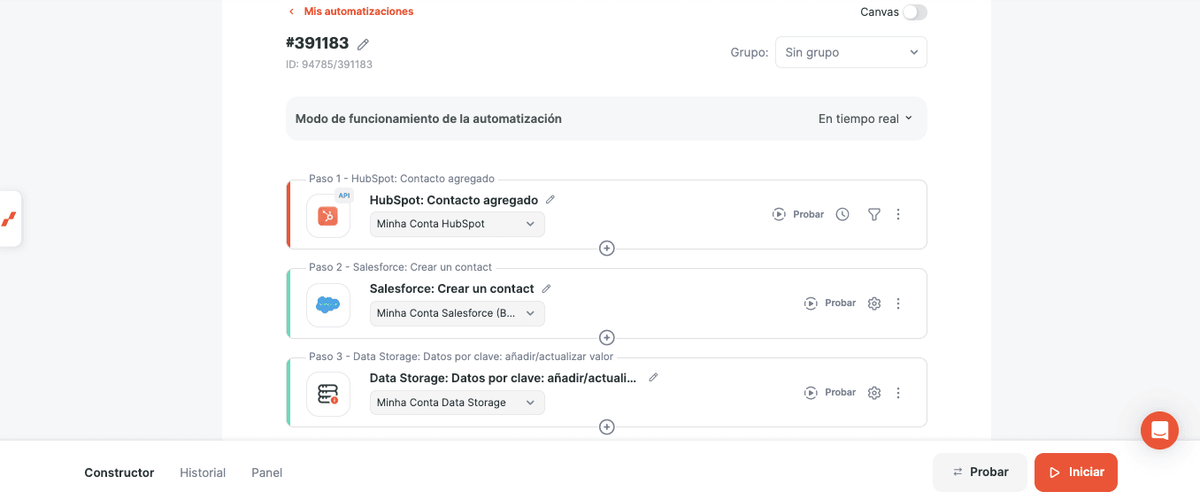1200x499 pixels.
Task: Click the Data Storage: Datos por clave step title
Action: tap(503, 378)
